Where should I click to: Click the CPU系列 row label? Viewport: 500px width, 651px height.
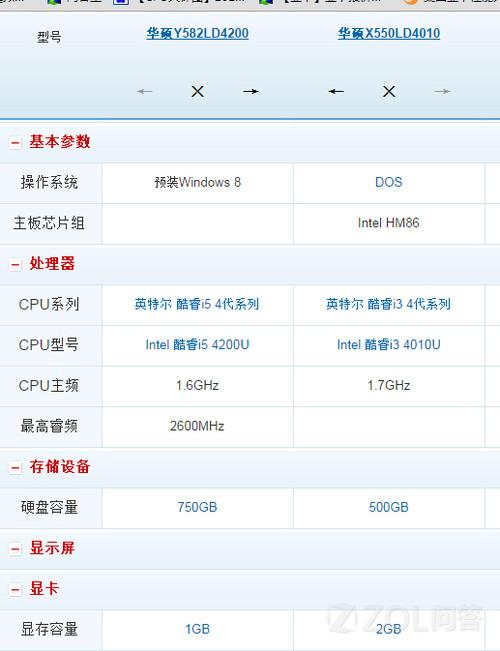(49, 304)
